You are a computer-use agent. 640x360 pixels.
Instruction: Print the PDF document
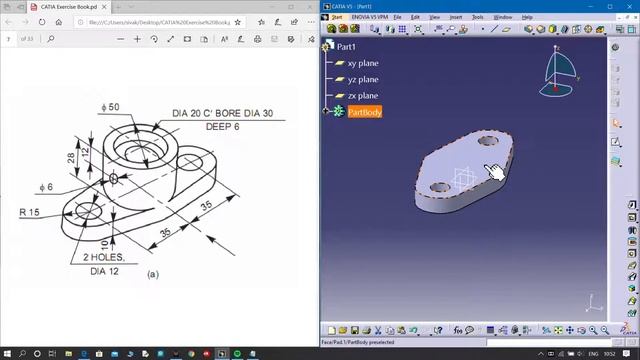click(258, 39)
